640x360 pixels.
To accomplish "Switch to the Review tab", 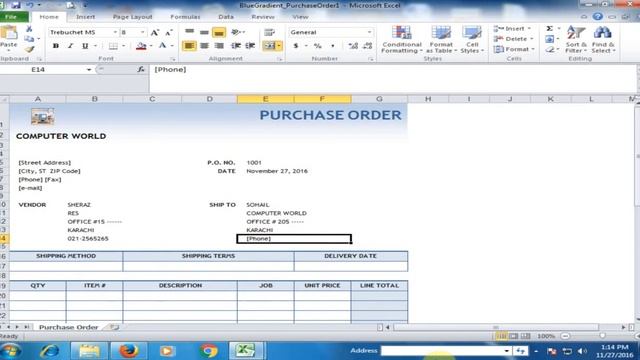I will coord(262,17).
